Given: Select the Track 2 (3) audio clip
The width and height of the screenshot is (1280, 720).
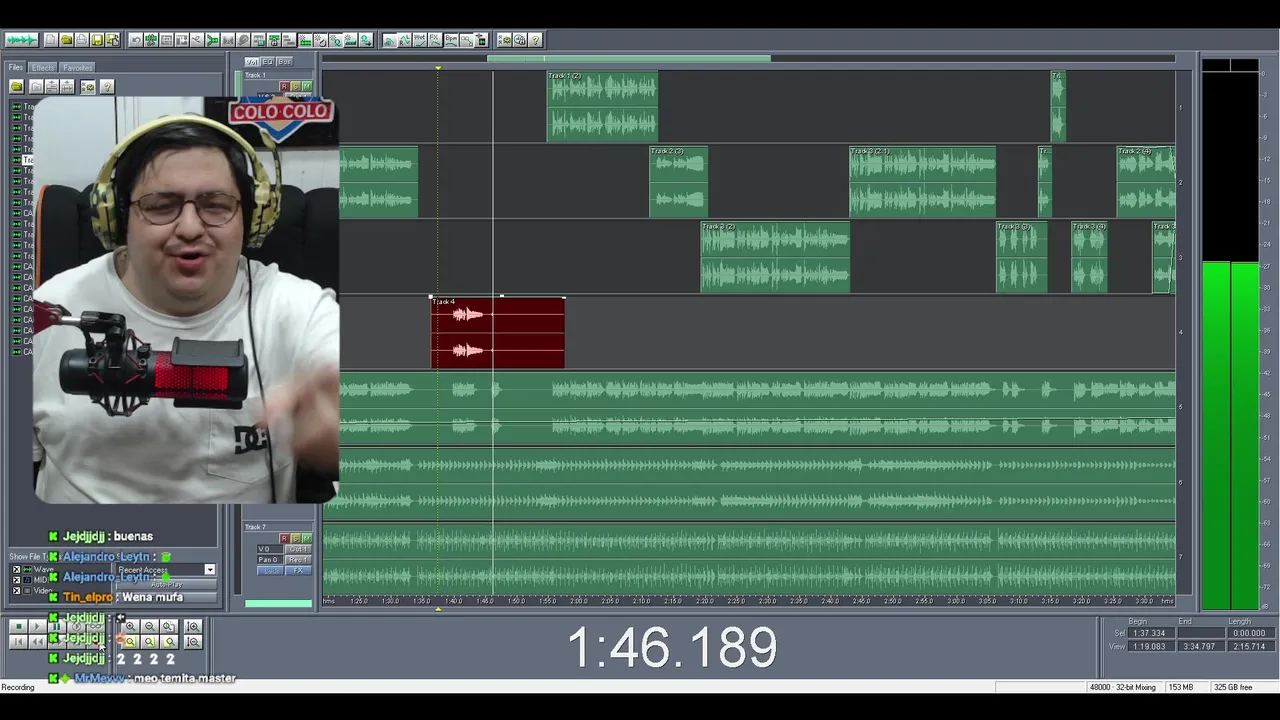Looking at the screenshot, I should [678, 181].
